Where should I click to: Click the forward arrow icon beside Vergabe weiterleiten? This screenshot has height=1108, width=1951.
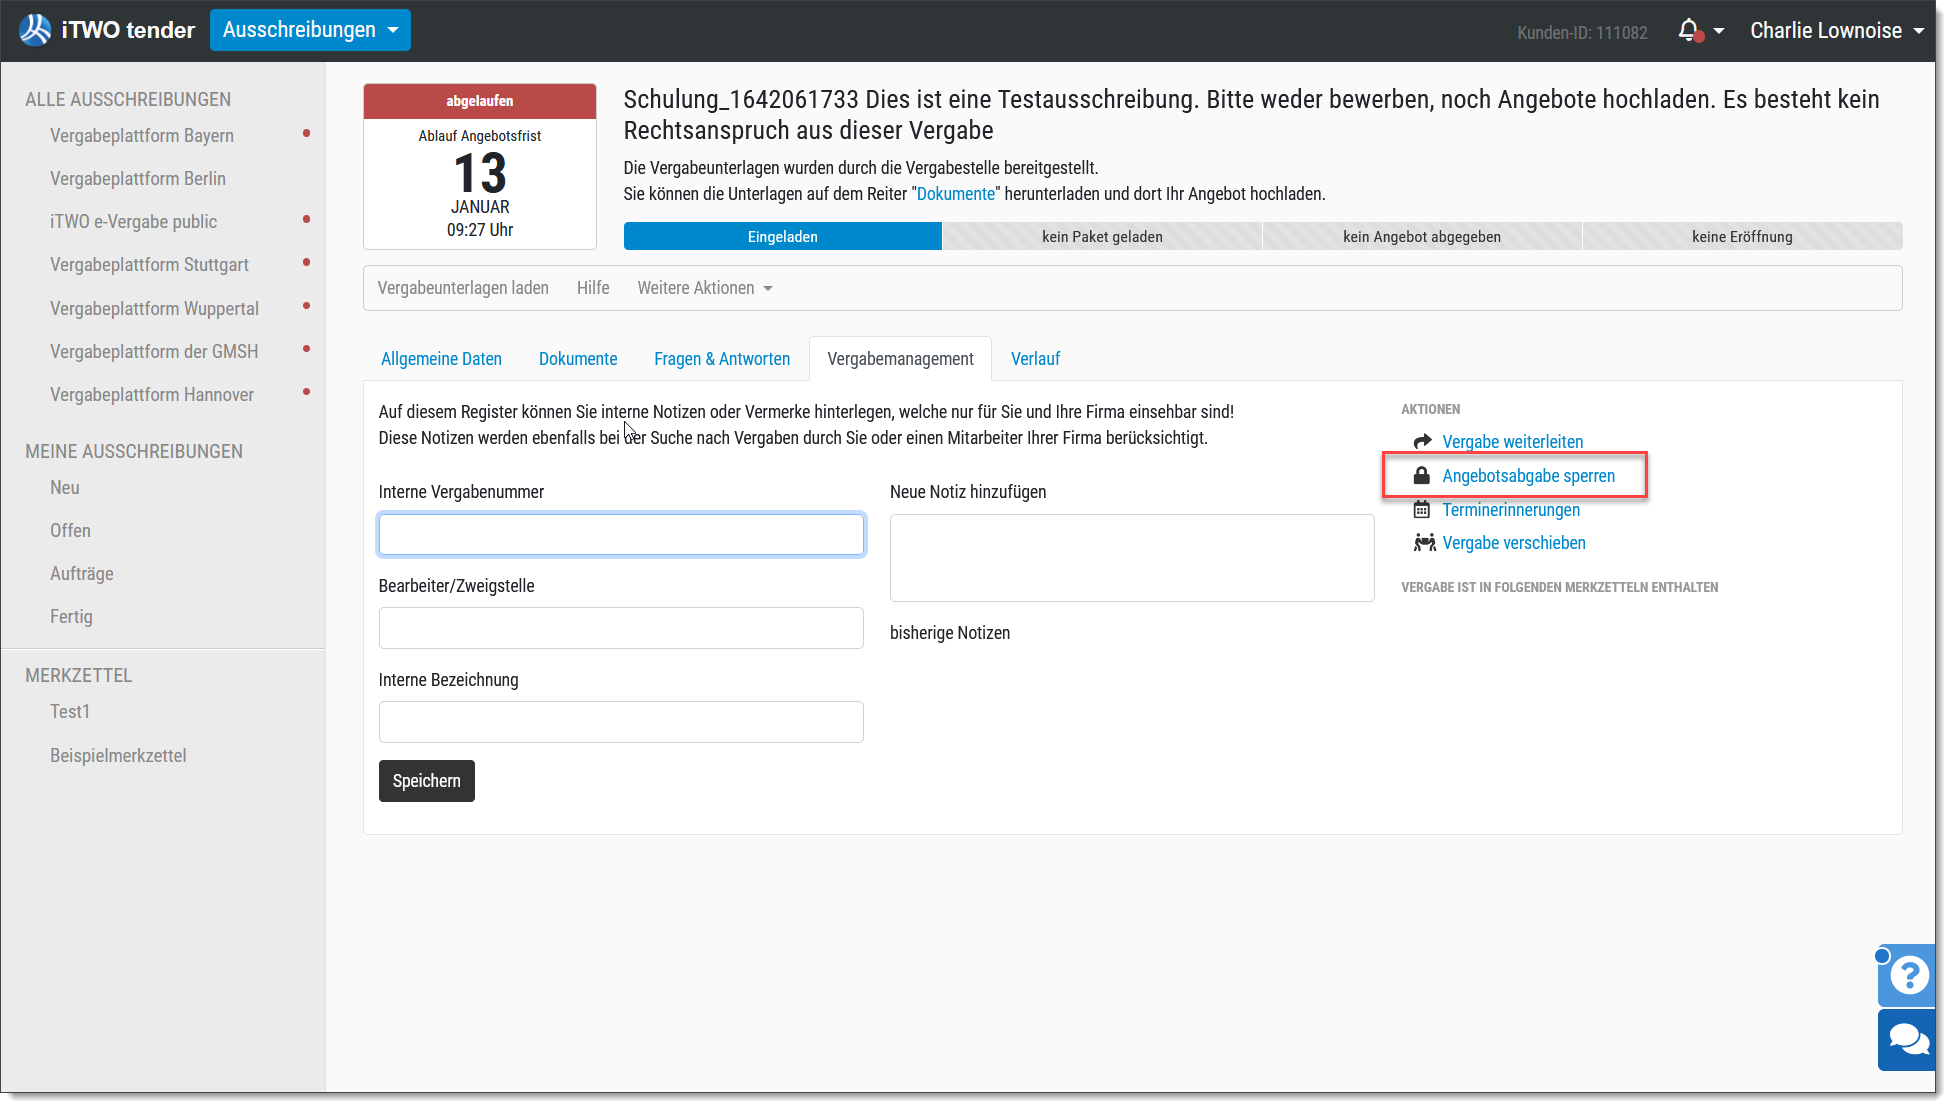1422,441
